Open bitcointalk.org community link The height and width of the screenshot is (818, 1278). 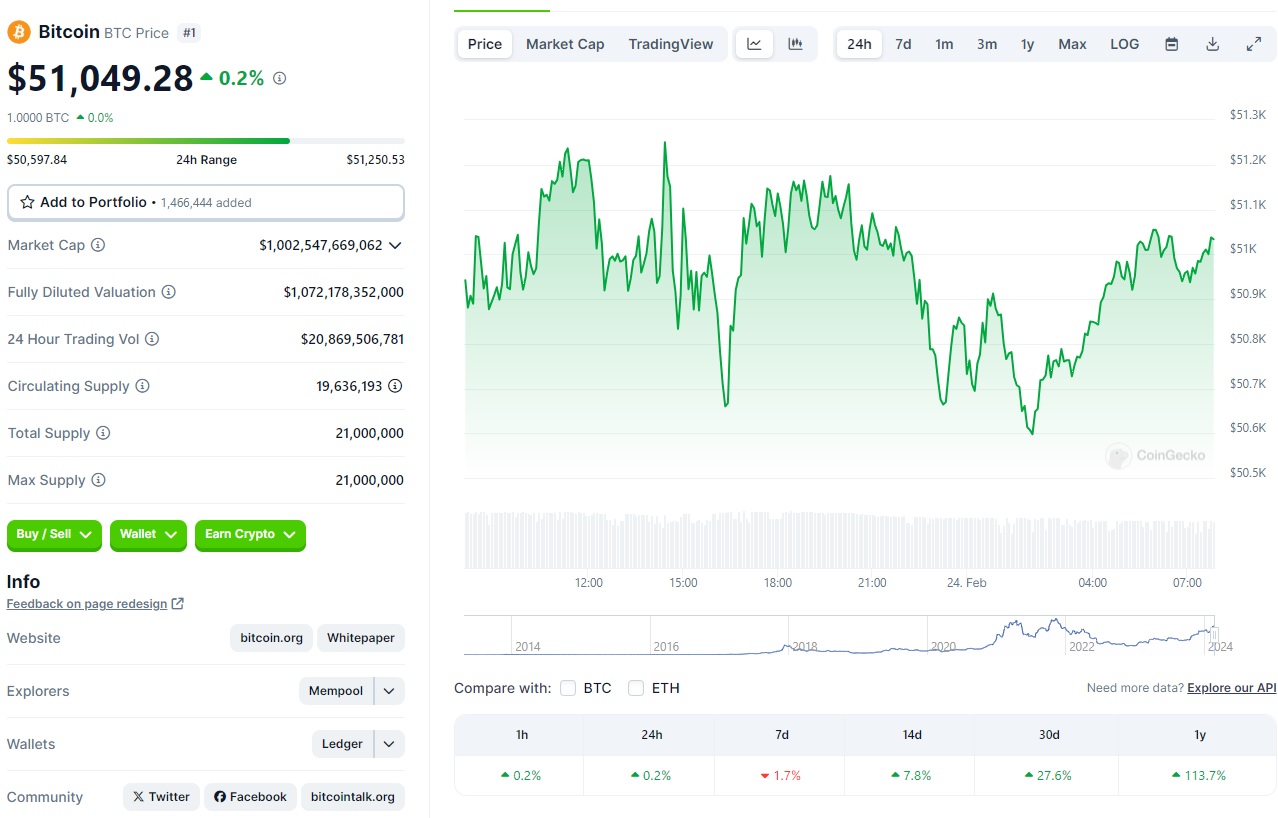(x=353, y=797)
